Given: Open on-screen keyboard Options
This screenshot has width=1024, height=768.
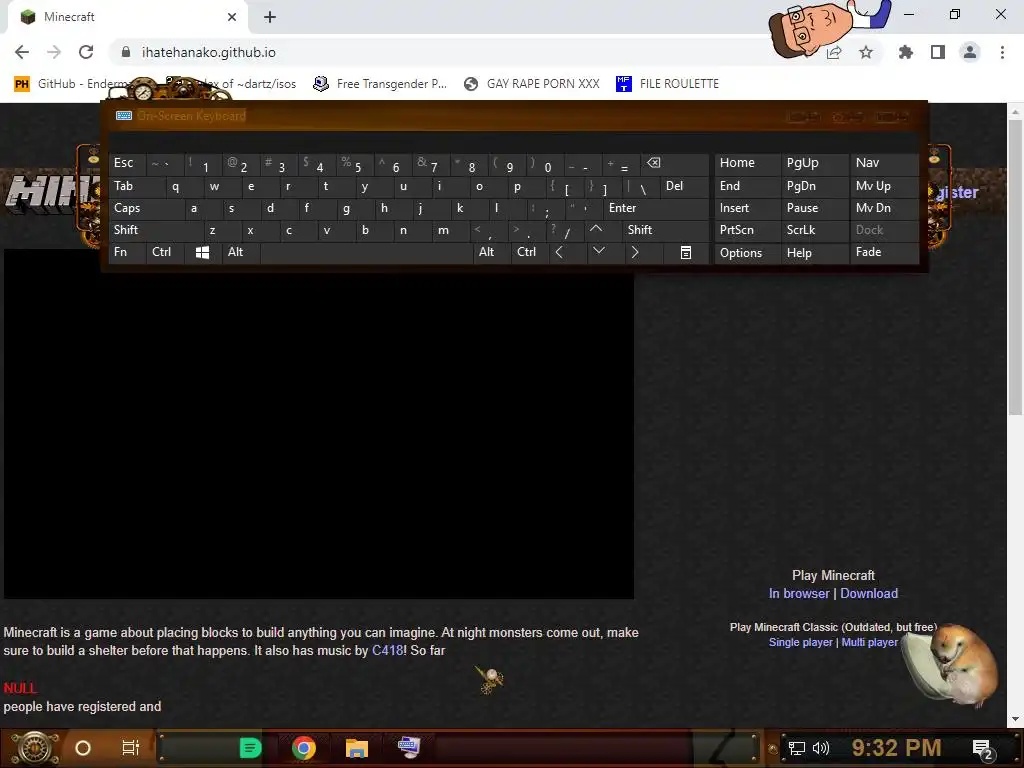Looking at the screenshot, I should [747, 253].
